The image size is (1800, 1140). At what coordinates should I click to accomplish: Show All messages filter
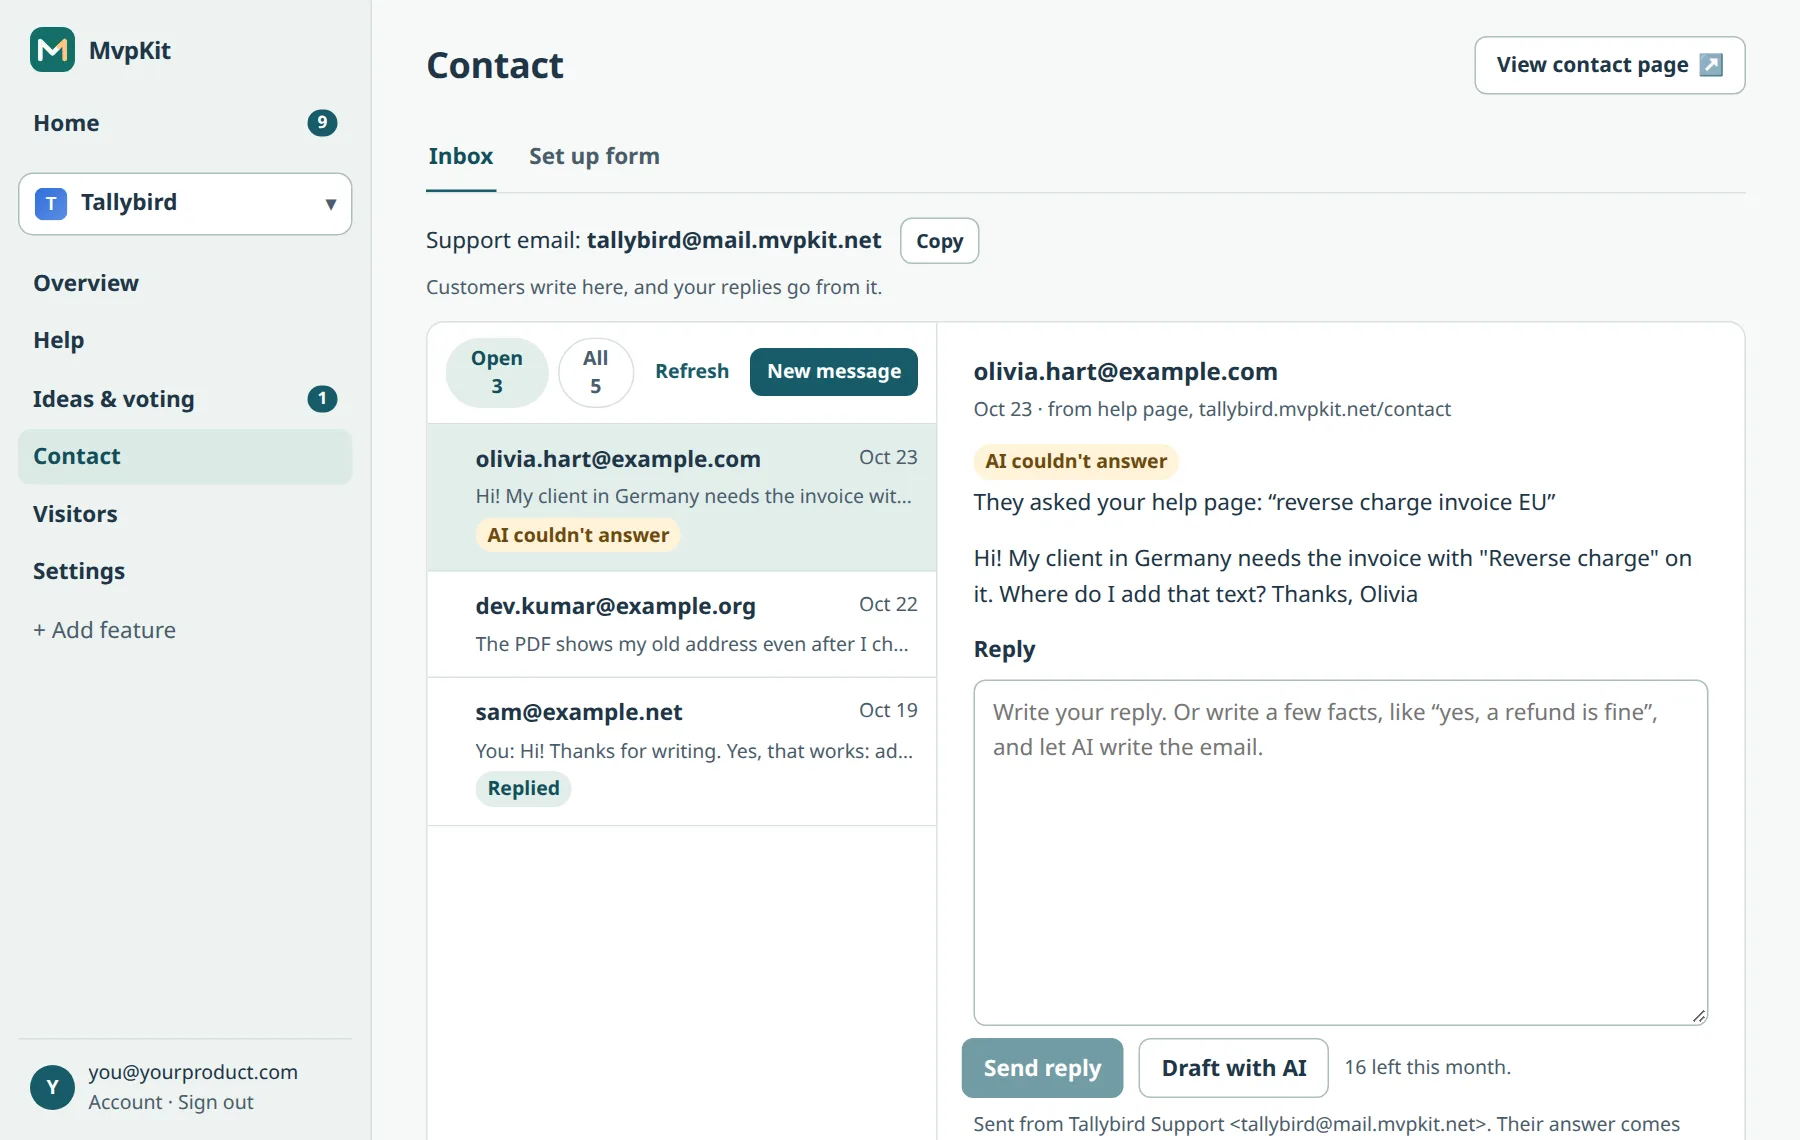[x=596, y=372]
